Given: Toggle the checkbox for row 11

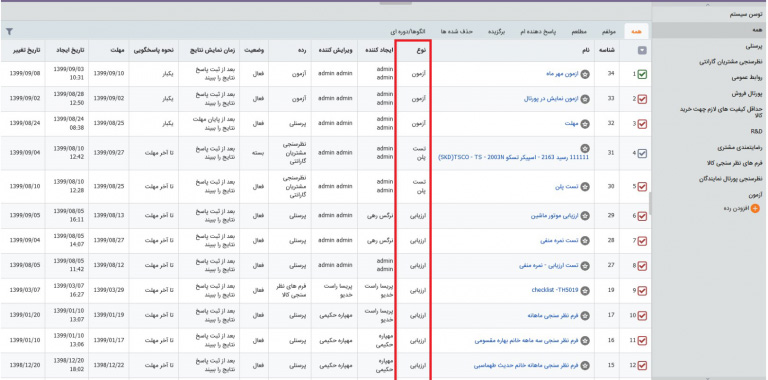Looking at the screenshot, I should (642, 340).
